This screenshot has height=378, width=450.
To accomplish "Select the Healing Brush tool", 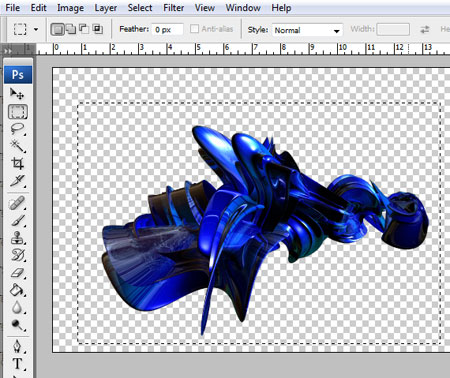I will coord(17,203).
